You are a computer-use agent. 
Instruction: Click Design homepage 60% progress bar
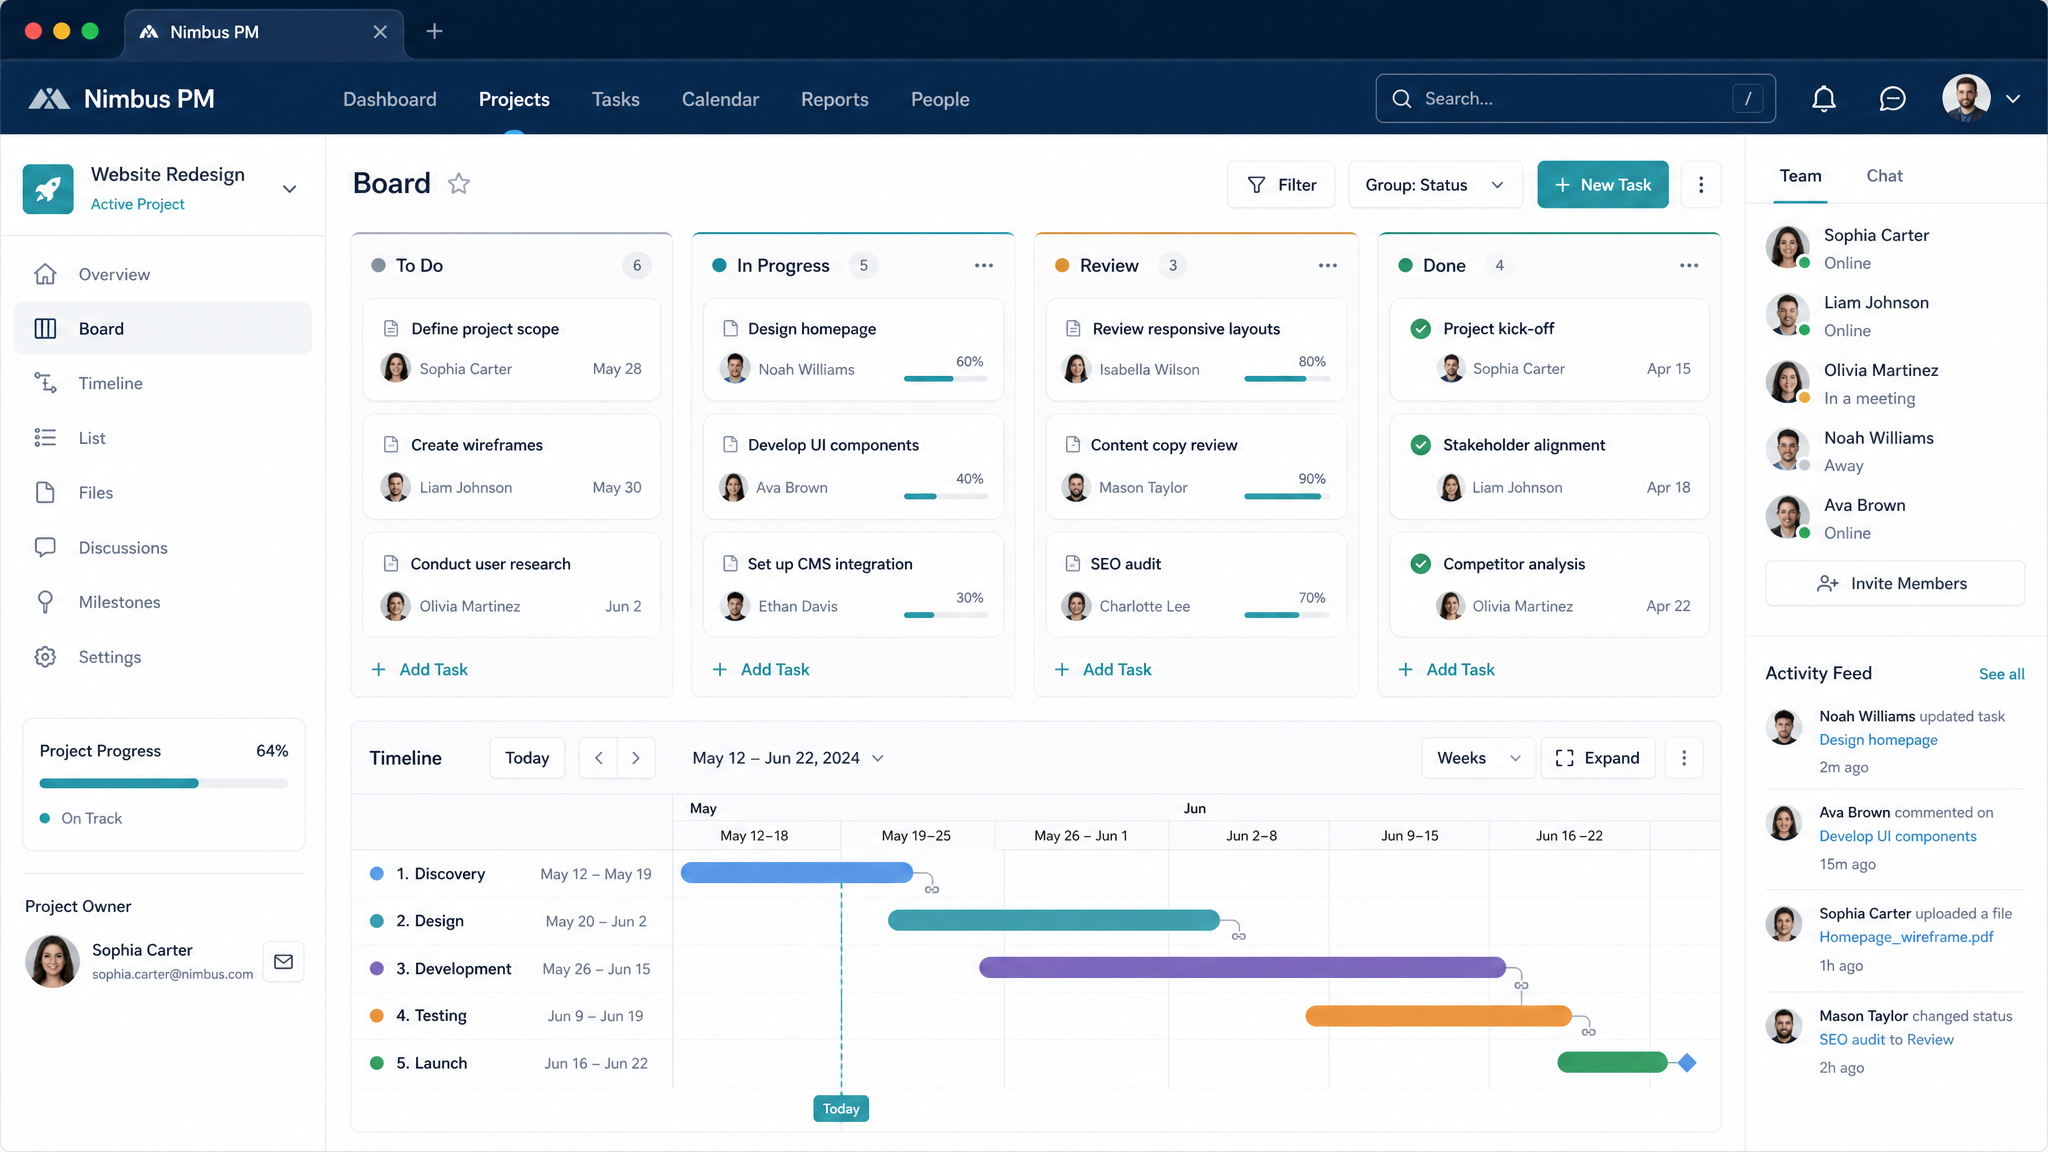pyautogui.click(x=945, y=379)
